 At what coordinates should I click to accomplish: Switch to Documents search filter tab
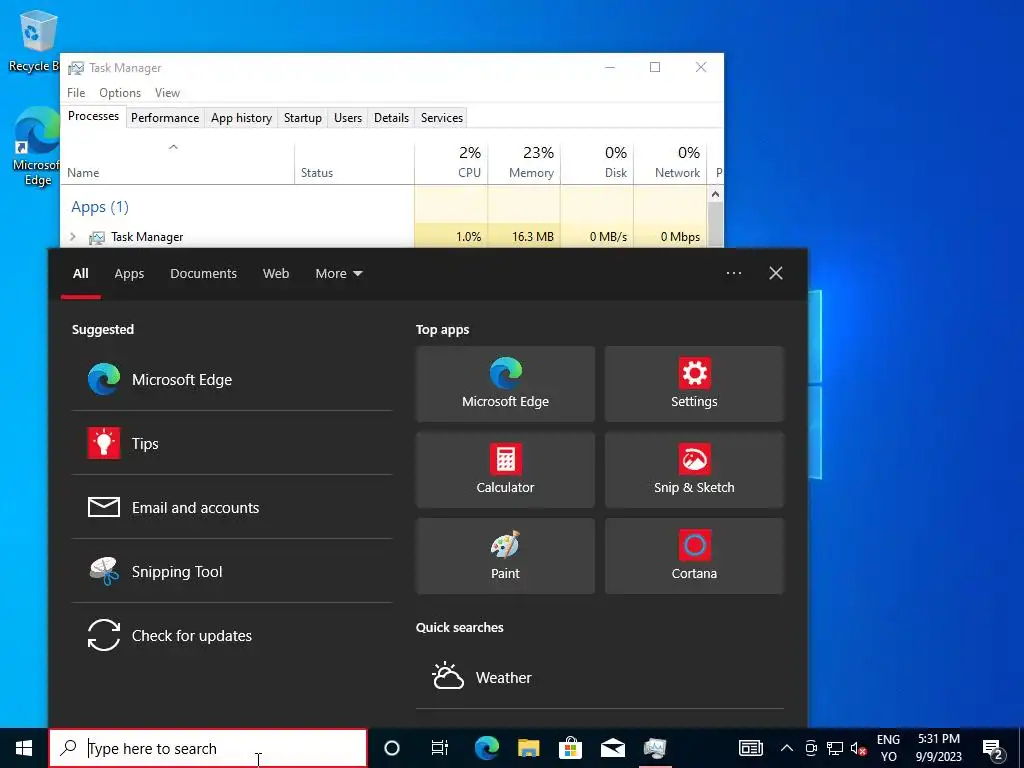tap(203, 274)
